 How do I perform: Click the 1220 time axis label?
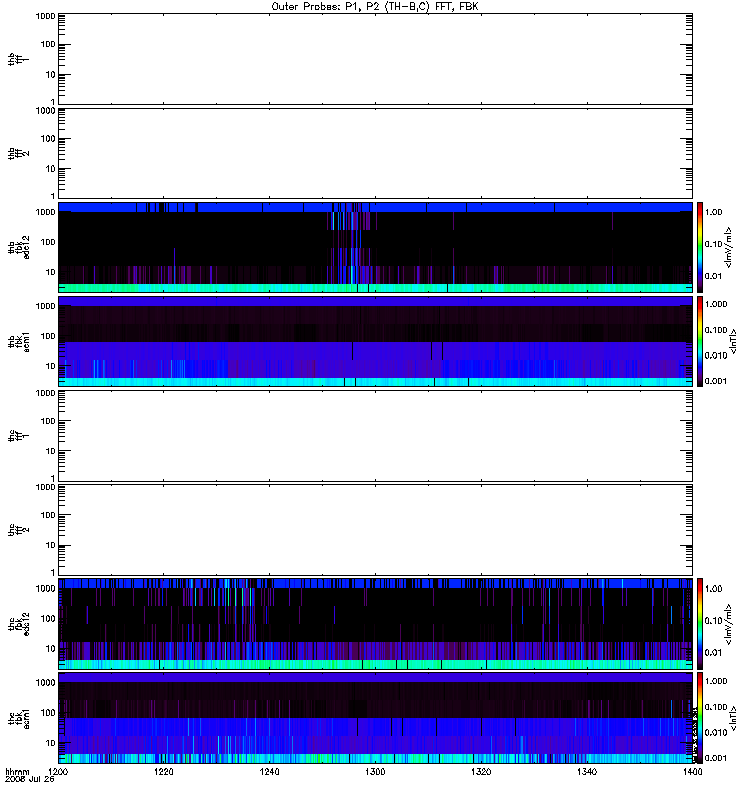[164, 772]
